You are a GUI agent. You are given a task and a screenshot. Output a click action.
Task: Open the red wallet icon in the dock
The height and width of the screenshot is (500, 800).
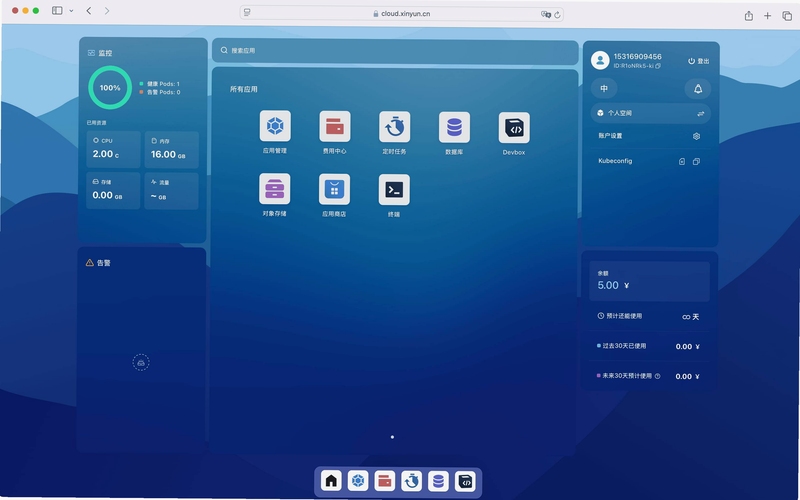pos(385,481)
